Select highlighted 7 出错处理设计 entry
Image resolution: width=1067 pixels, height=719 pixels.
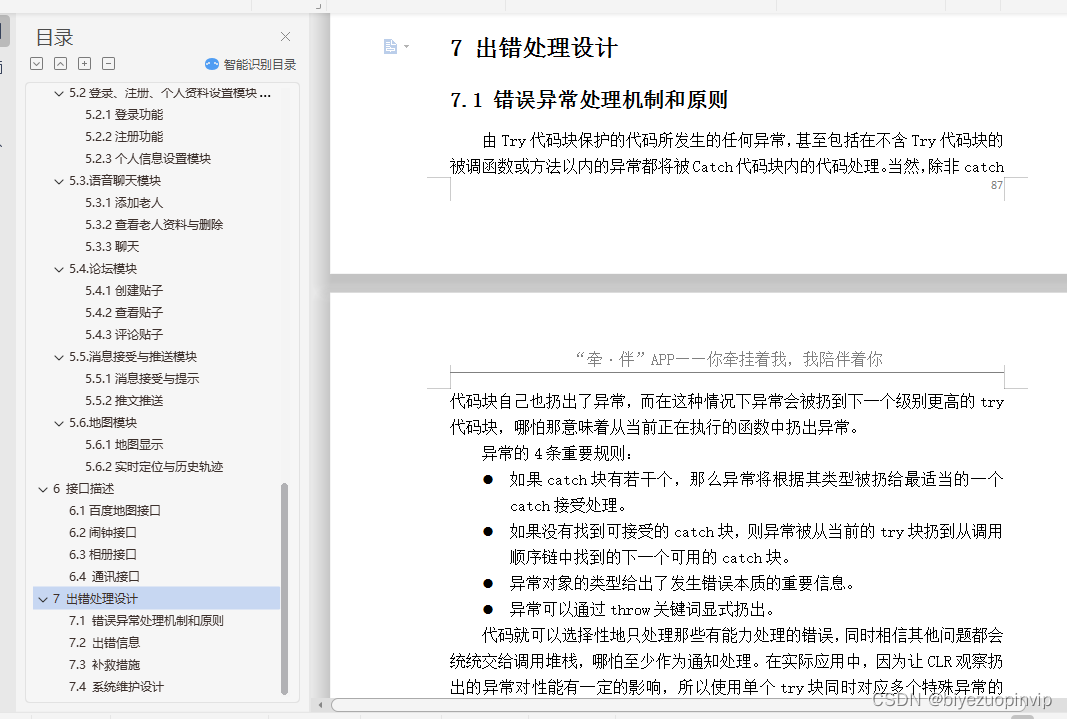tap(157, 599)
